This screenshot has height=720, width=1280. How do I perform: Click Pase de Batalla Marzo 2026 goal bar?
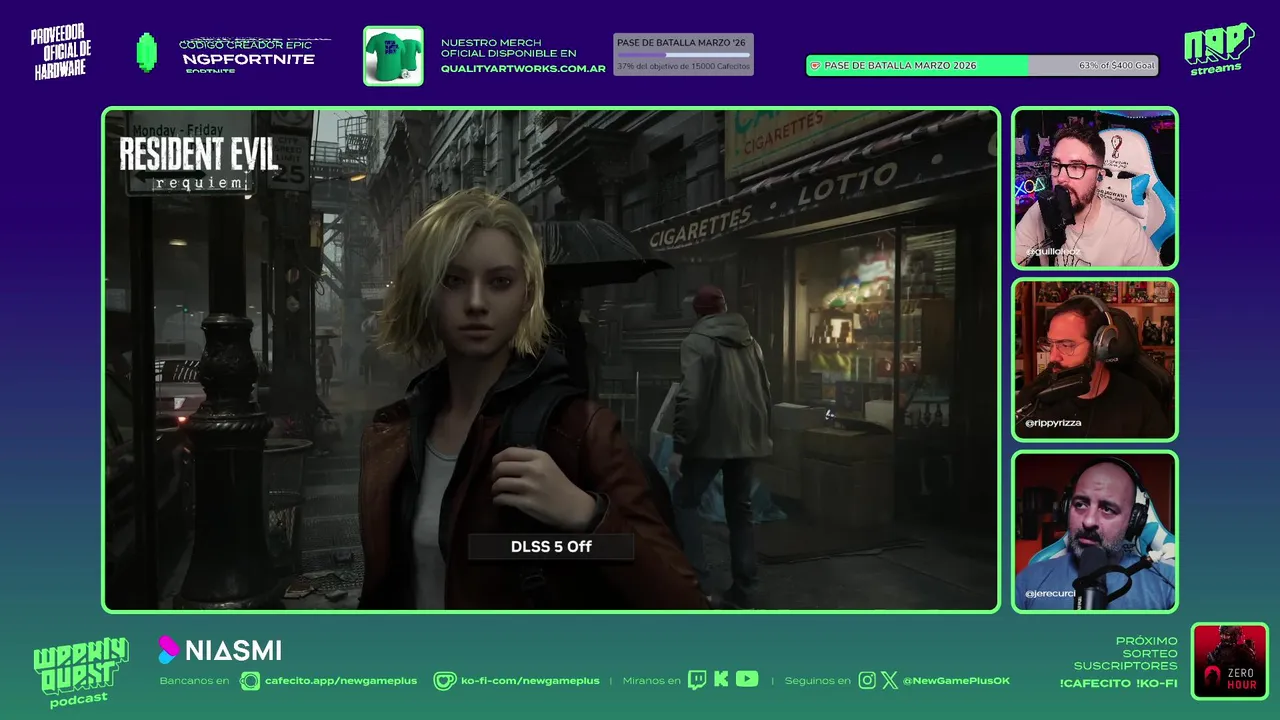point(982,65)
